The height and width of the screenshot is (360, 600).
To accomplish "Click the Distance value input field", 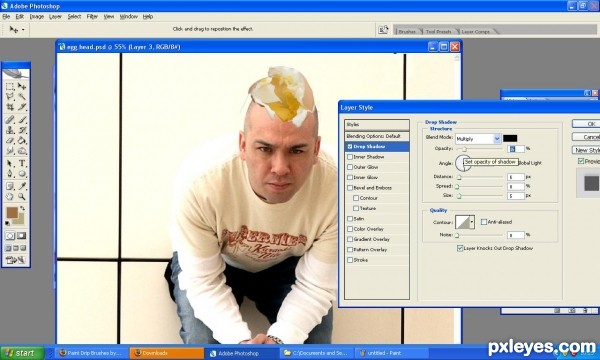I will tap(516, 177).
